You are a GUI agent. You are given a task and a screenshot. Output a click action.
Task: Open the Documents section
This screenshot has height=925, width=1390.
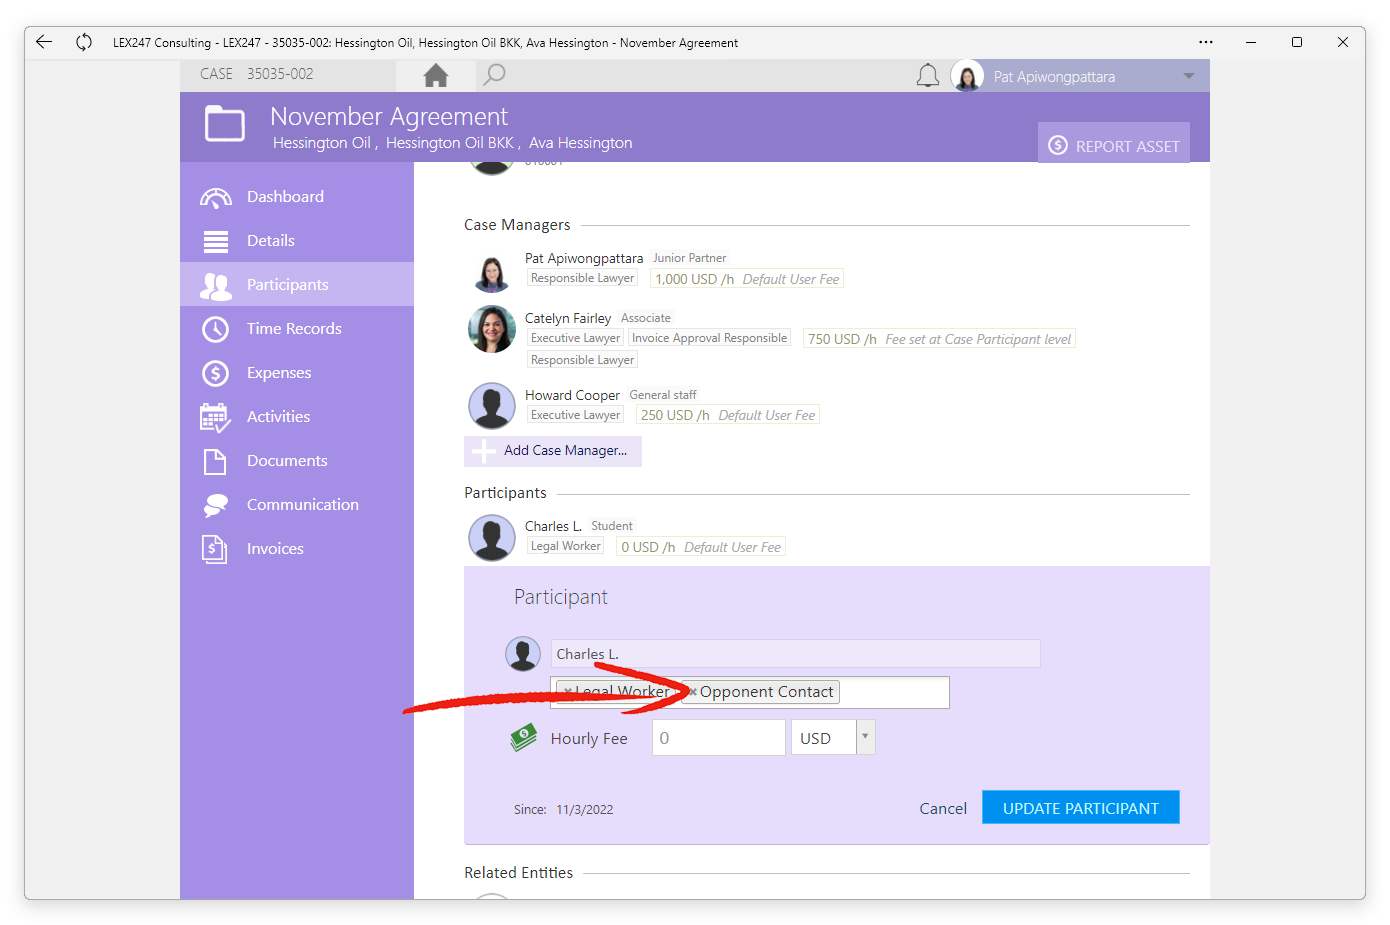297,461
